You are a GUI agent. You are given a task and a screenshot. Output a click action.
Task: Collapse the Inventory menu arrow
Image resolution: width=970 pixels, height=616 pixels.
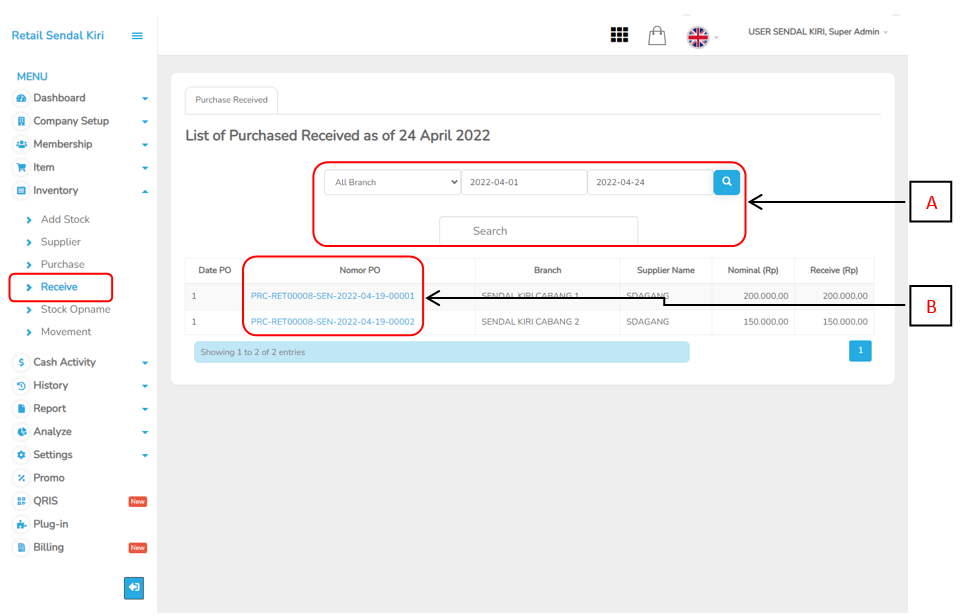pyautogui.click(x=145, y=191)
